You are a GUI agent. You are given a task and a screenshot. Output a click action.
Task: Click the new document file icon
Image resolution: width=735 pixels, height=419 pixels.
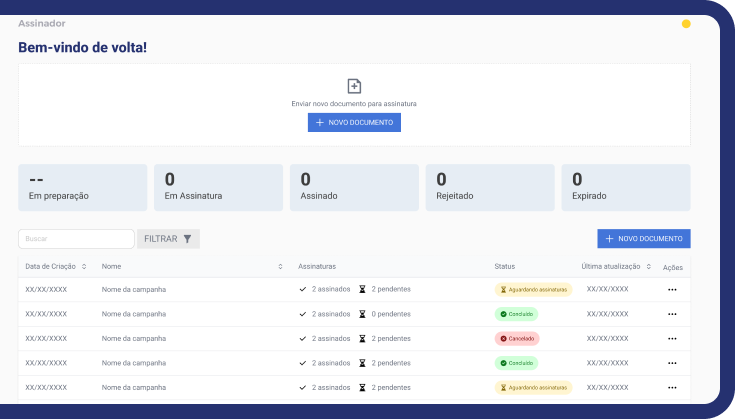pos(354,86)
